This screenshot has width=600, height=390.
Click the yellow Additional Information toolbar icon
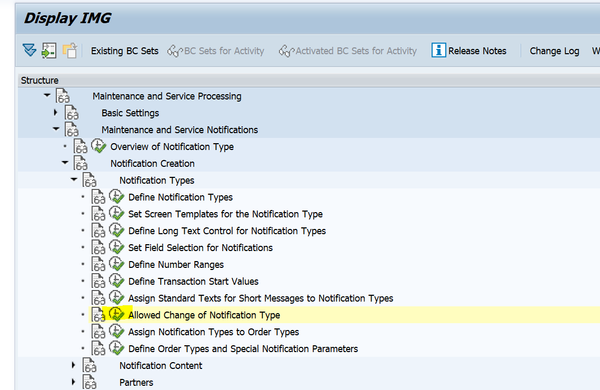pos(70,51)
